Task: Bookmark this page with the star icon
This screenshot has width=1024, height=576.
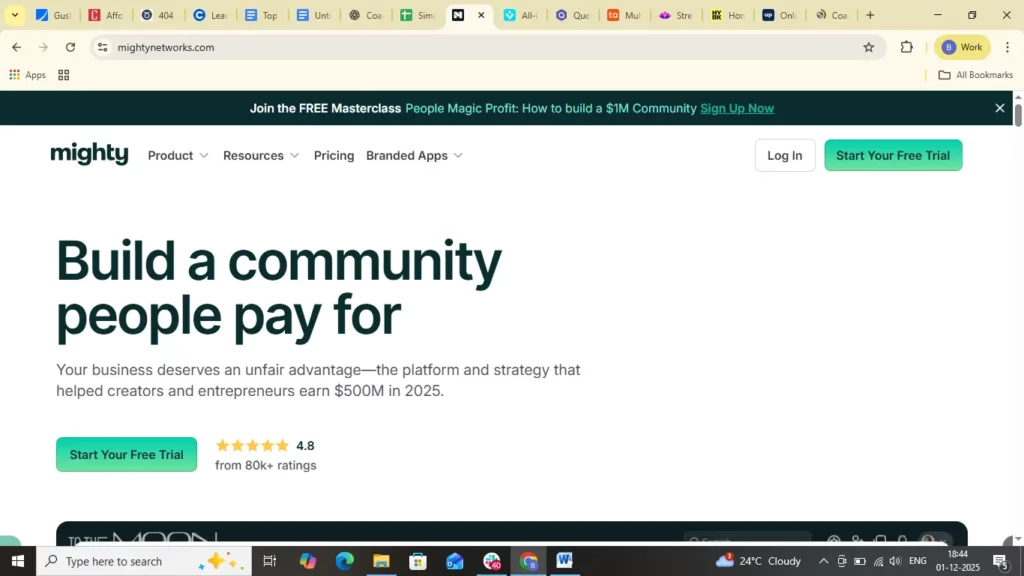Action: [868, 47]
